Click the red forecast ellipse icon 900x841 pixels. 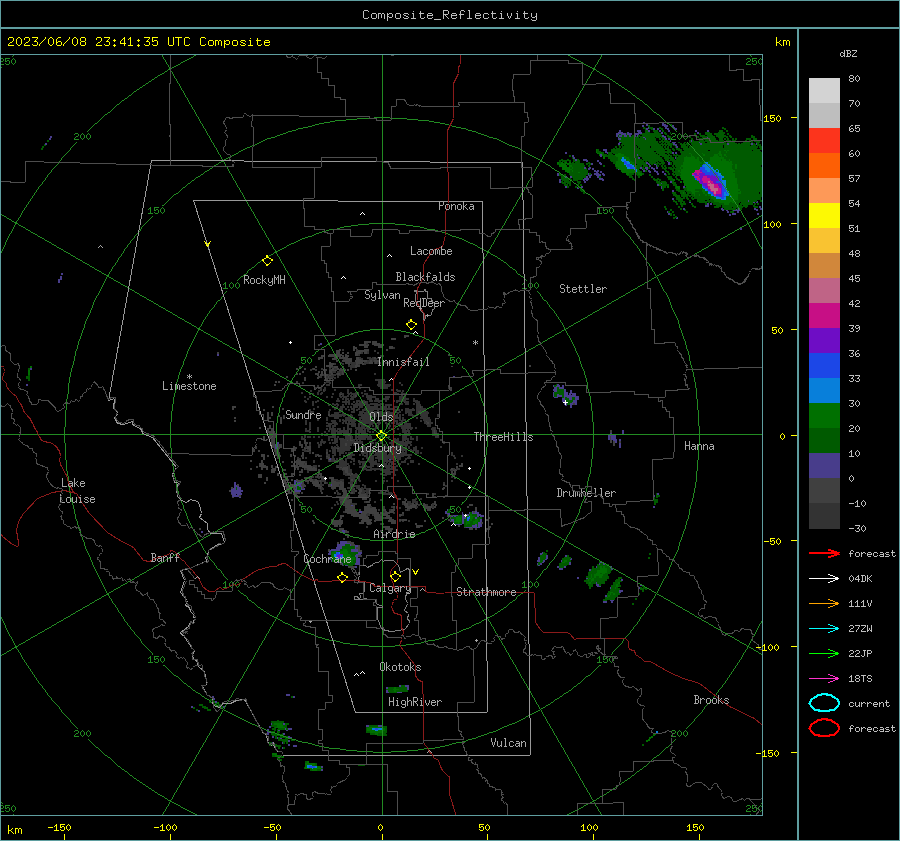pos(824,728)
